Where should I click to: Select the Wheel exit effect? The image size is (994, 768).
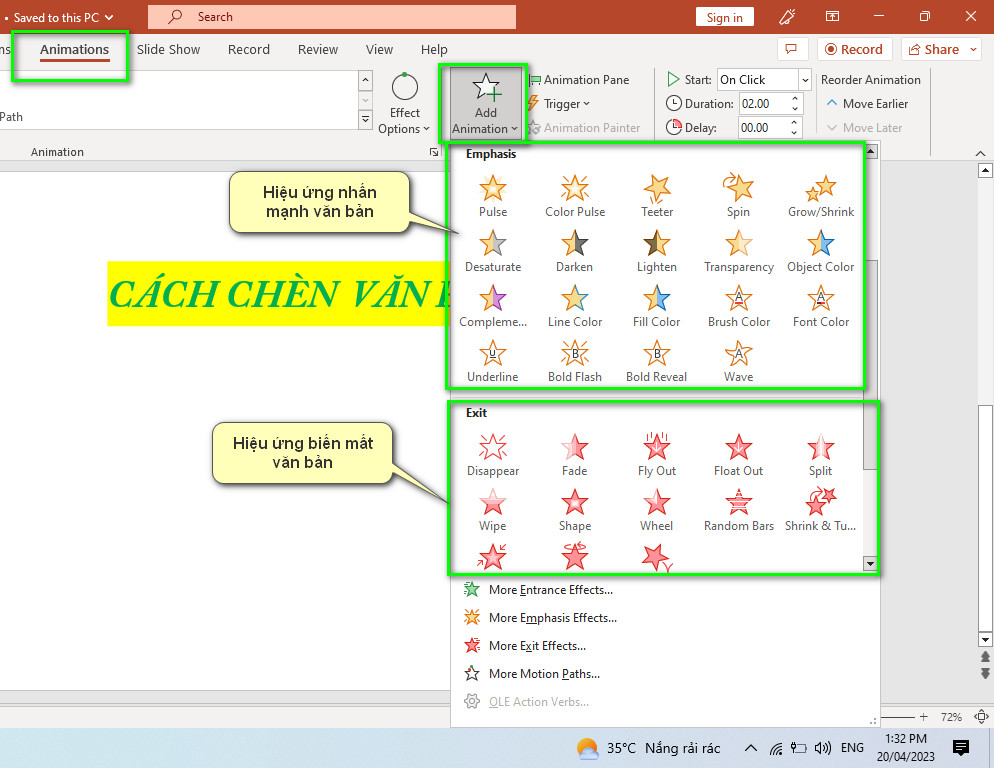coord(657,511)
